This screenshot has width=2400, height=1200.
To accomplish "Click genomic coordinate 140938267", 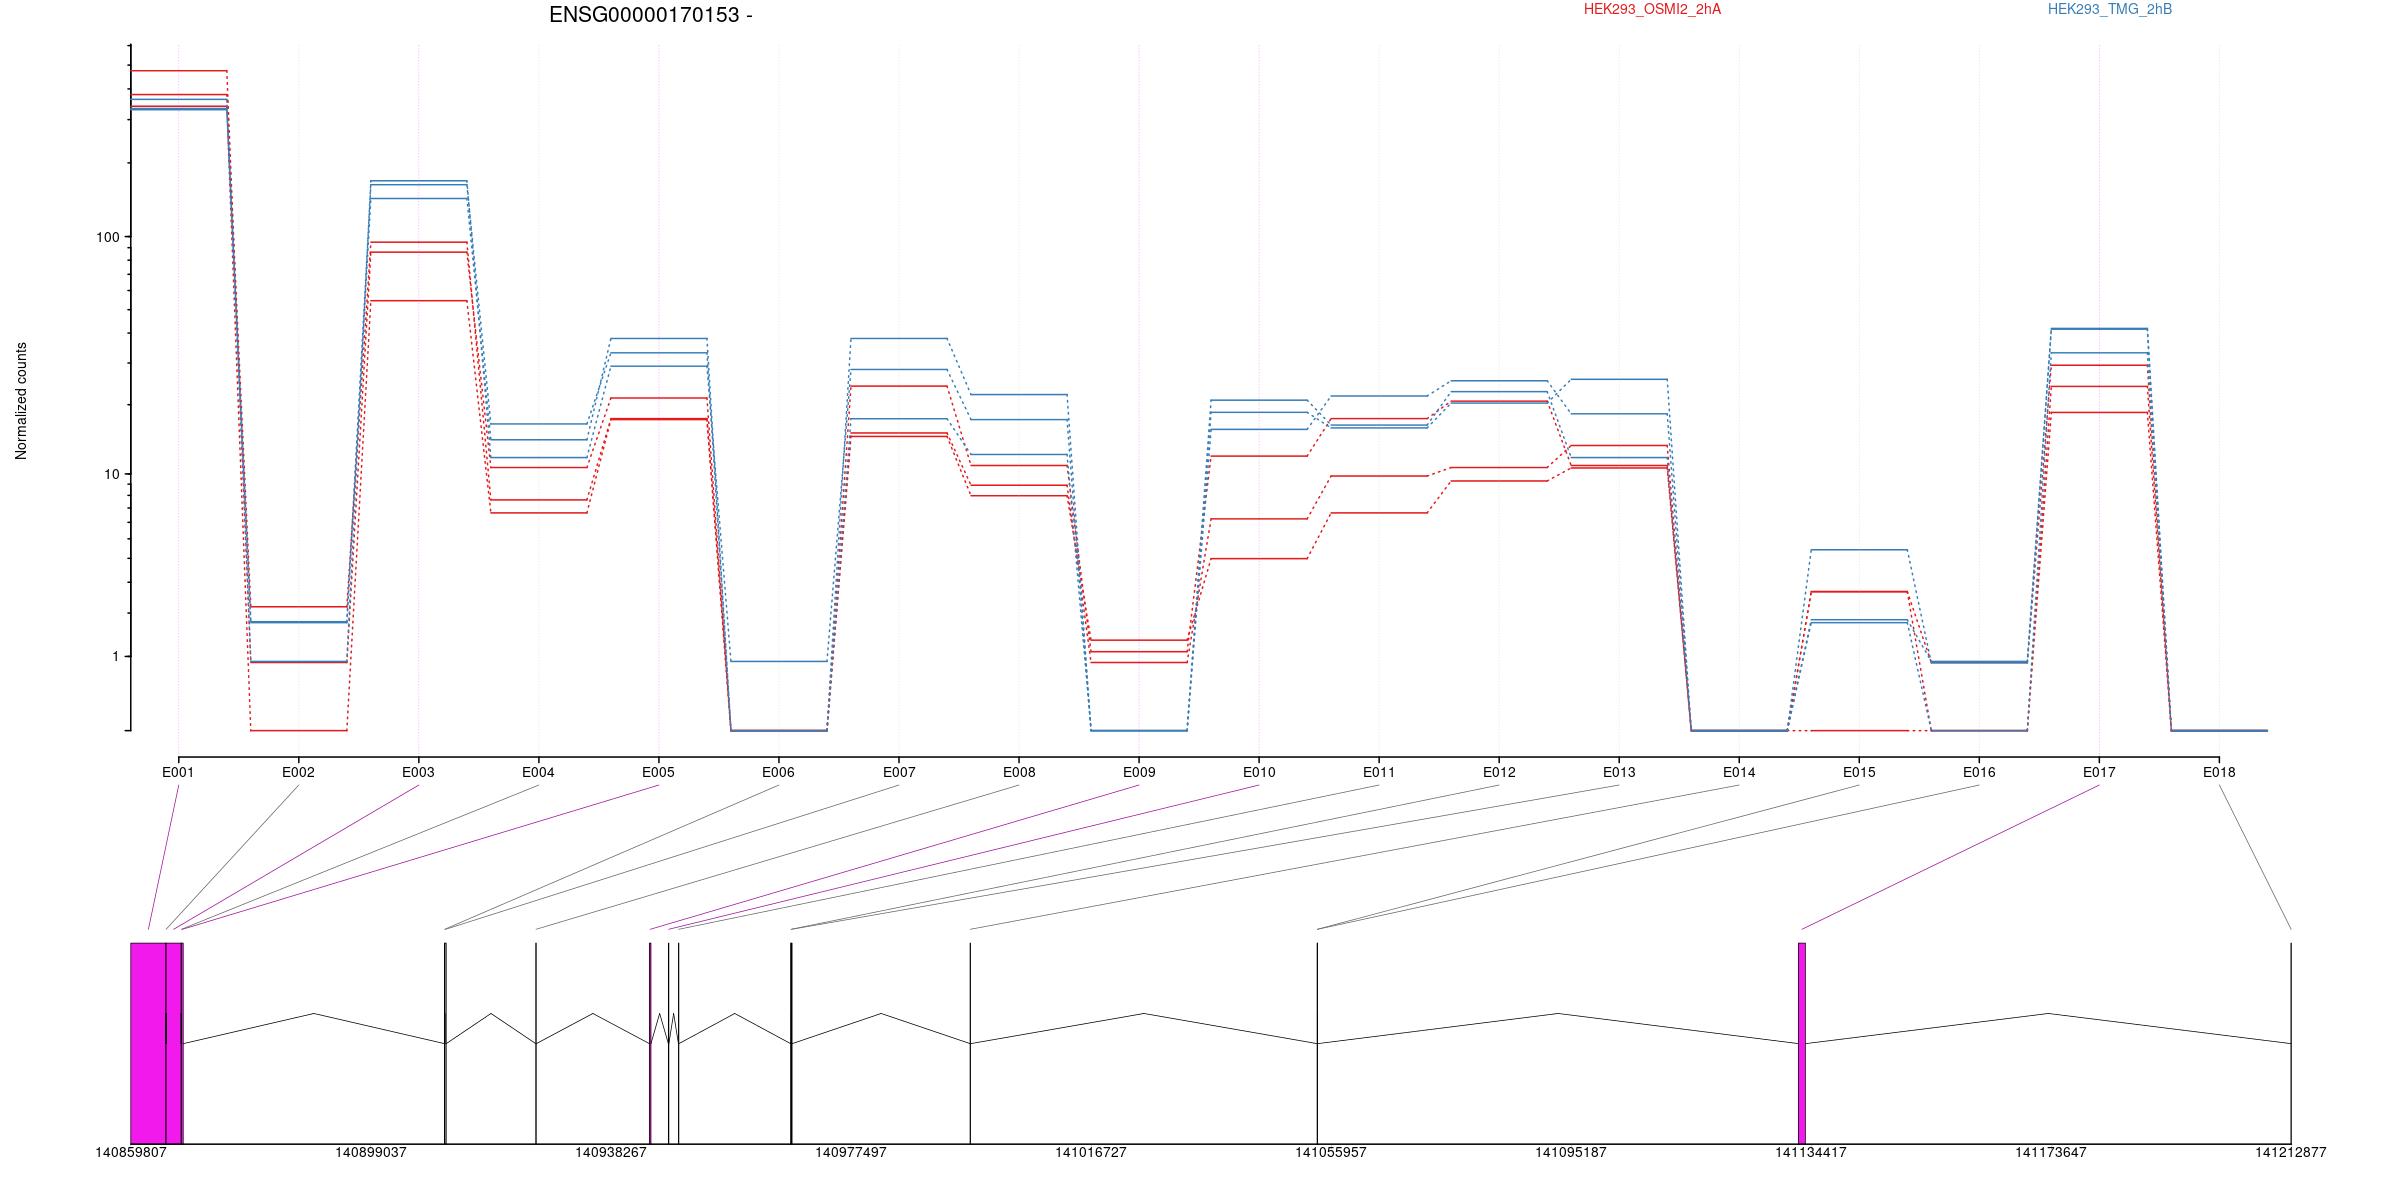I will point(611,1153).
